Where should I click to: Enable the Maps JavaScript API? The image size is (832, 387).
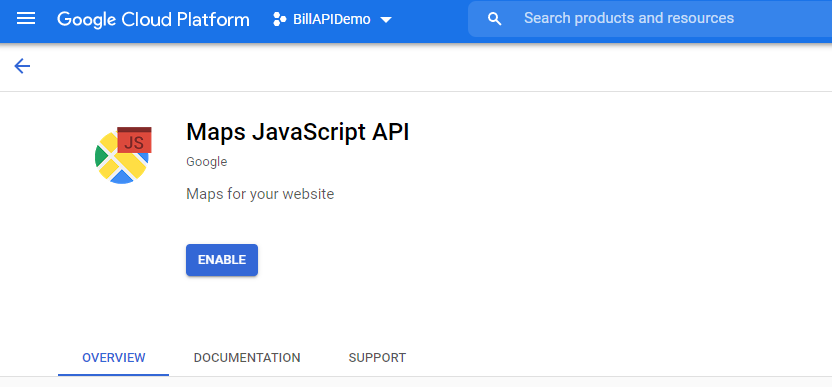pos(222,260)
